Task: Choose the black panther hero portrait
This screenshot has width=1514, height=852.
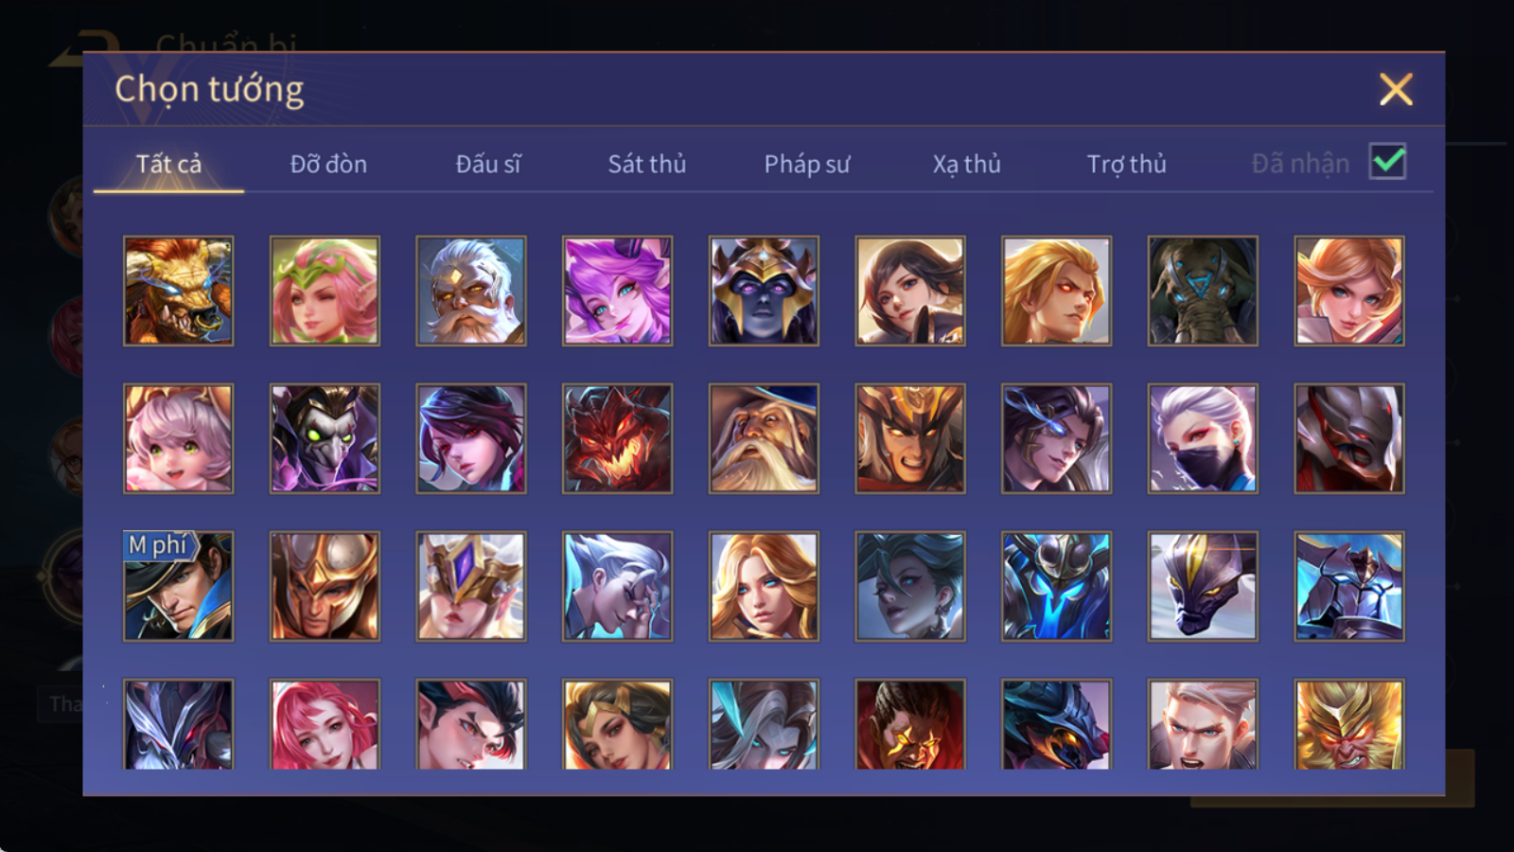Action: [x=1202, y=586]
